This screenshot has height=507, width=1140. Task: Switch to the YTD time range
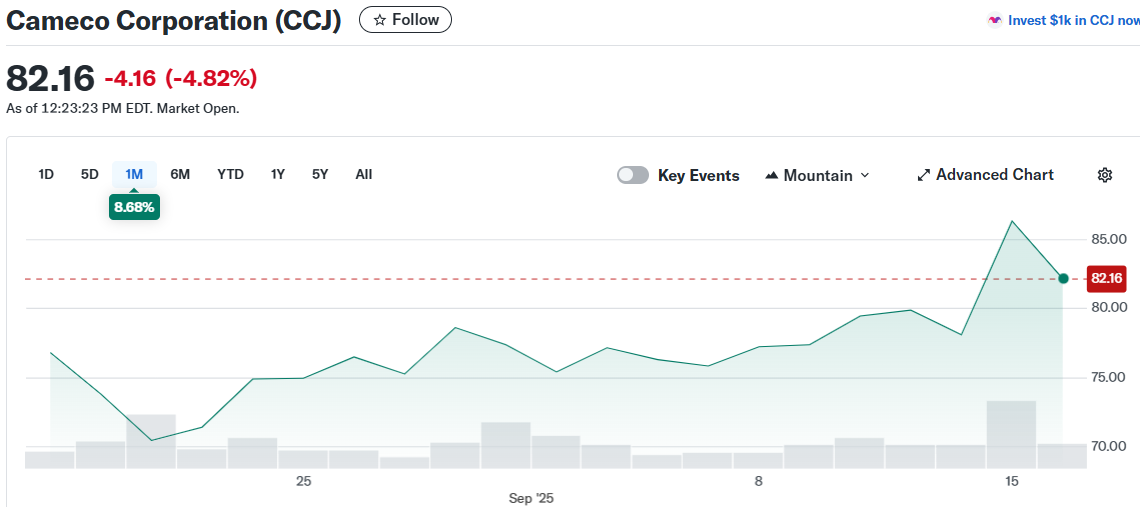coord(230,175)
